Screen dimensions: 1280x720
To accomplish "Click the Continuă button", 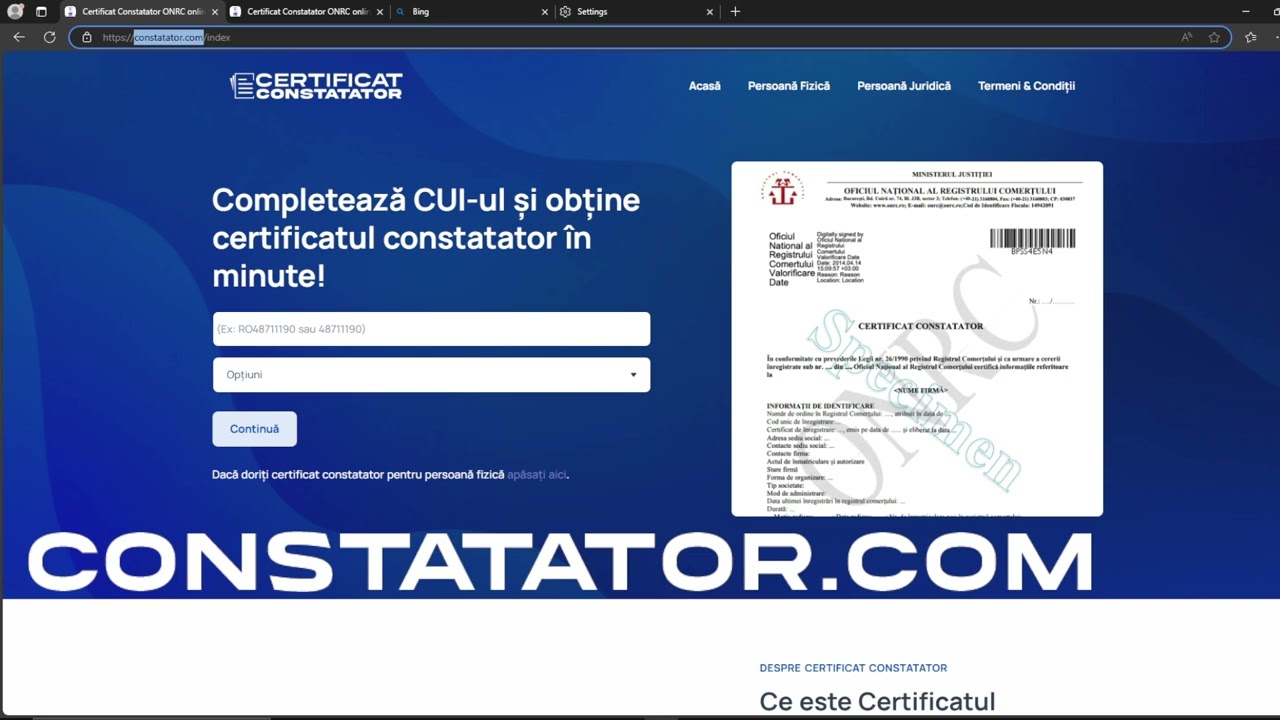I will tap(254, 429).
